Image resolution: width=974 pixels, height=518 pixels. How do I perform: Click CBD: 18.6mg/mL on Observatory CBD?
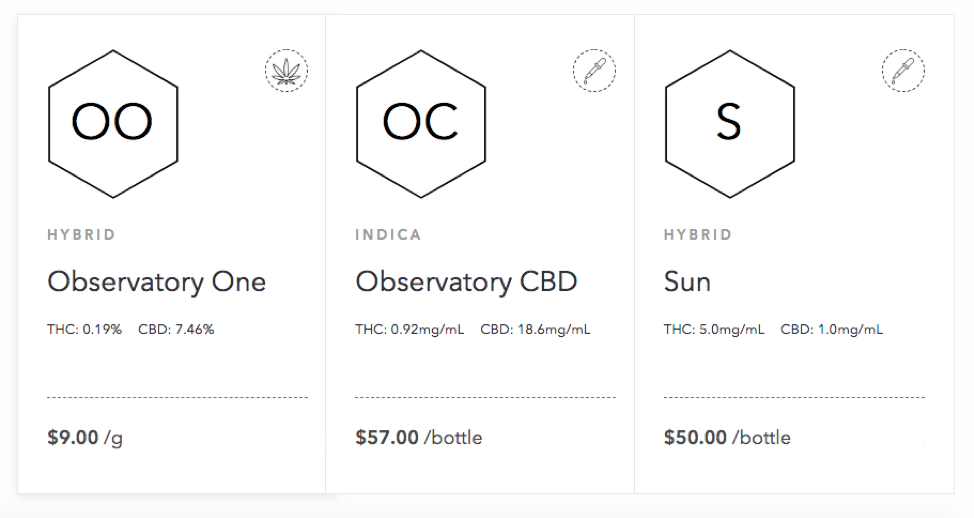[x=535, y=329]
